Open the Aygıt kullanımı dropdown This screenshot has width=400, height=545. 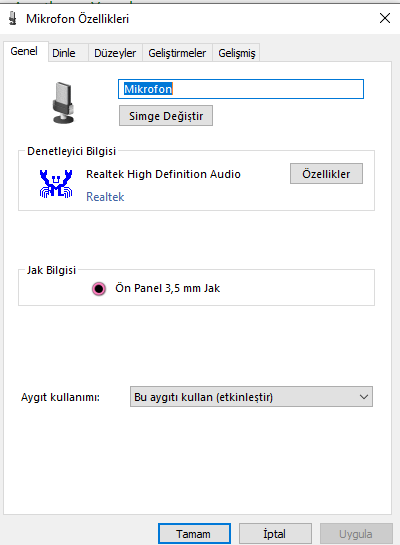[x=251, y=397]
